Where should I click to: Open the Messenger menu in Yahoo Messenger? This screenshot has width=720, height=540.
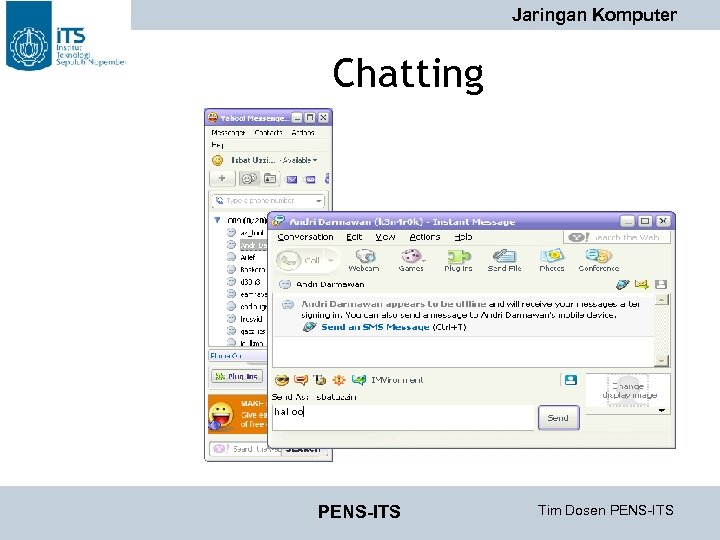[228, 133]
